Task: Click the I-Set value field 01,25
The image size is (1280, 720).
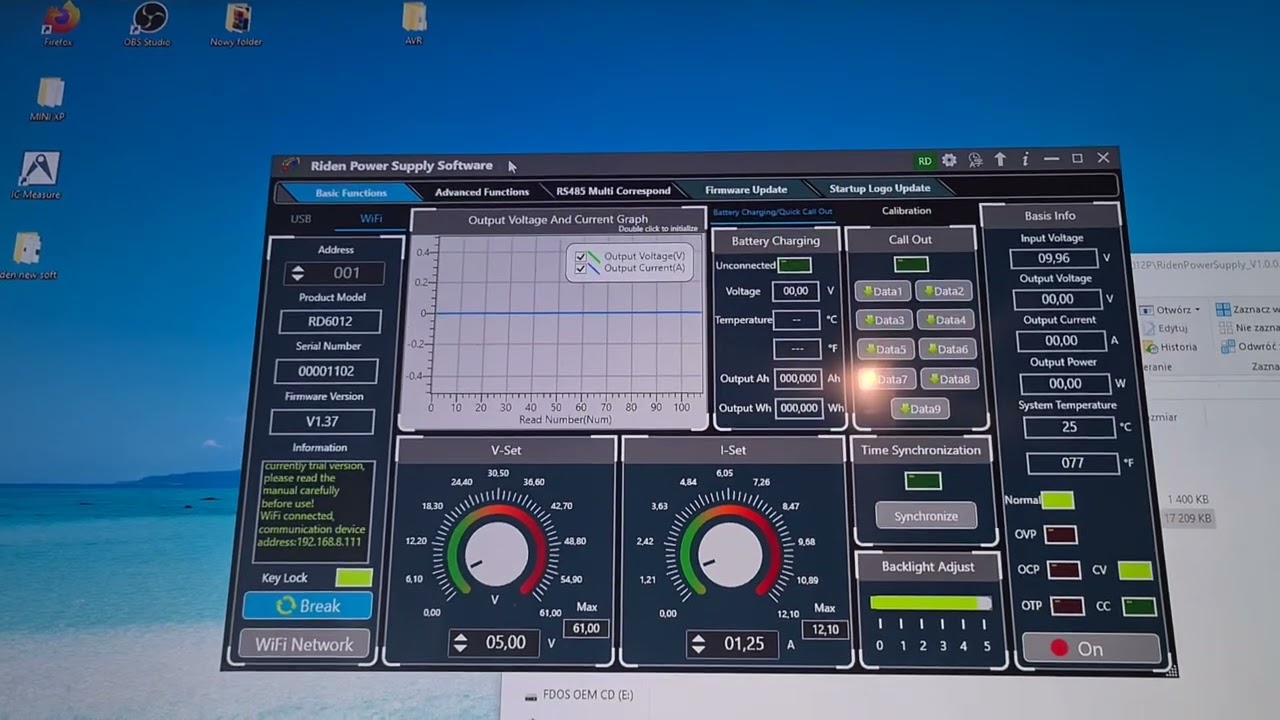Action: click(x=744, y=644)
